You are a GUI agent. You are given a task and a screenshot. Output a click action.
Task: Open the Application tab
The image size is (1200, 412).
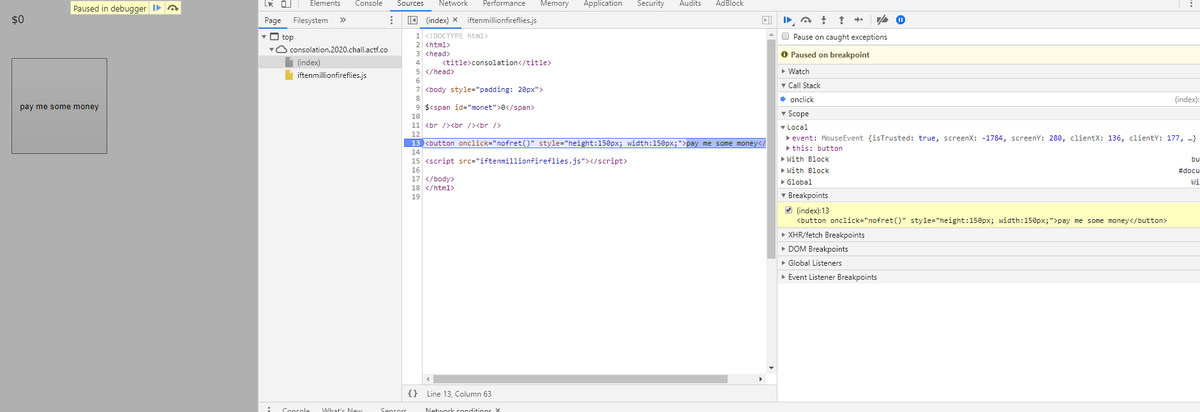point(603,4)
